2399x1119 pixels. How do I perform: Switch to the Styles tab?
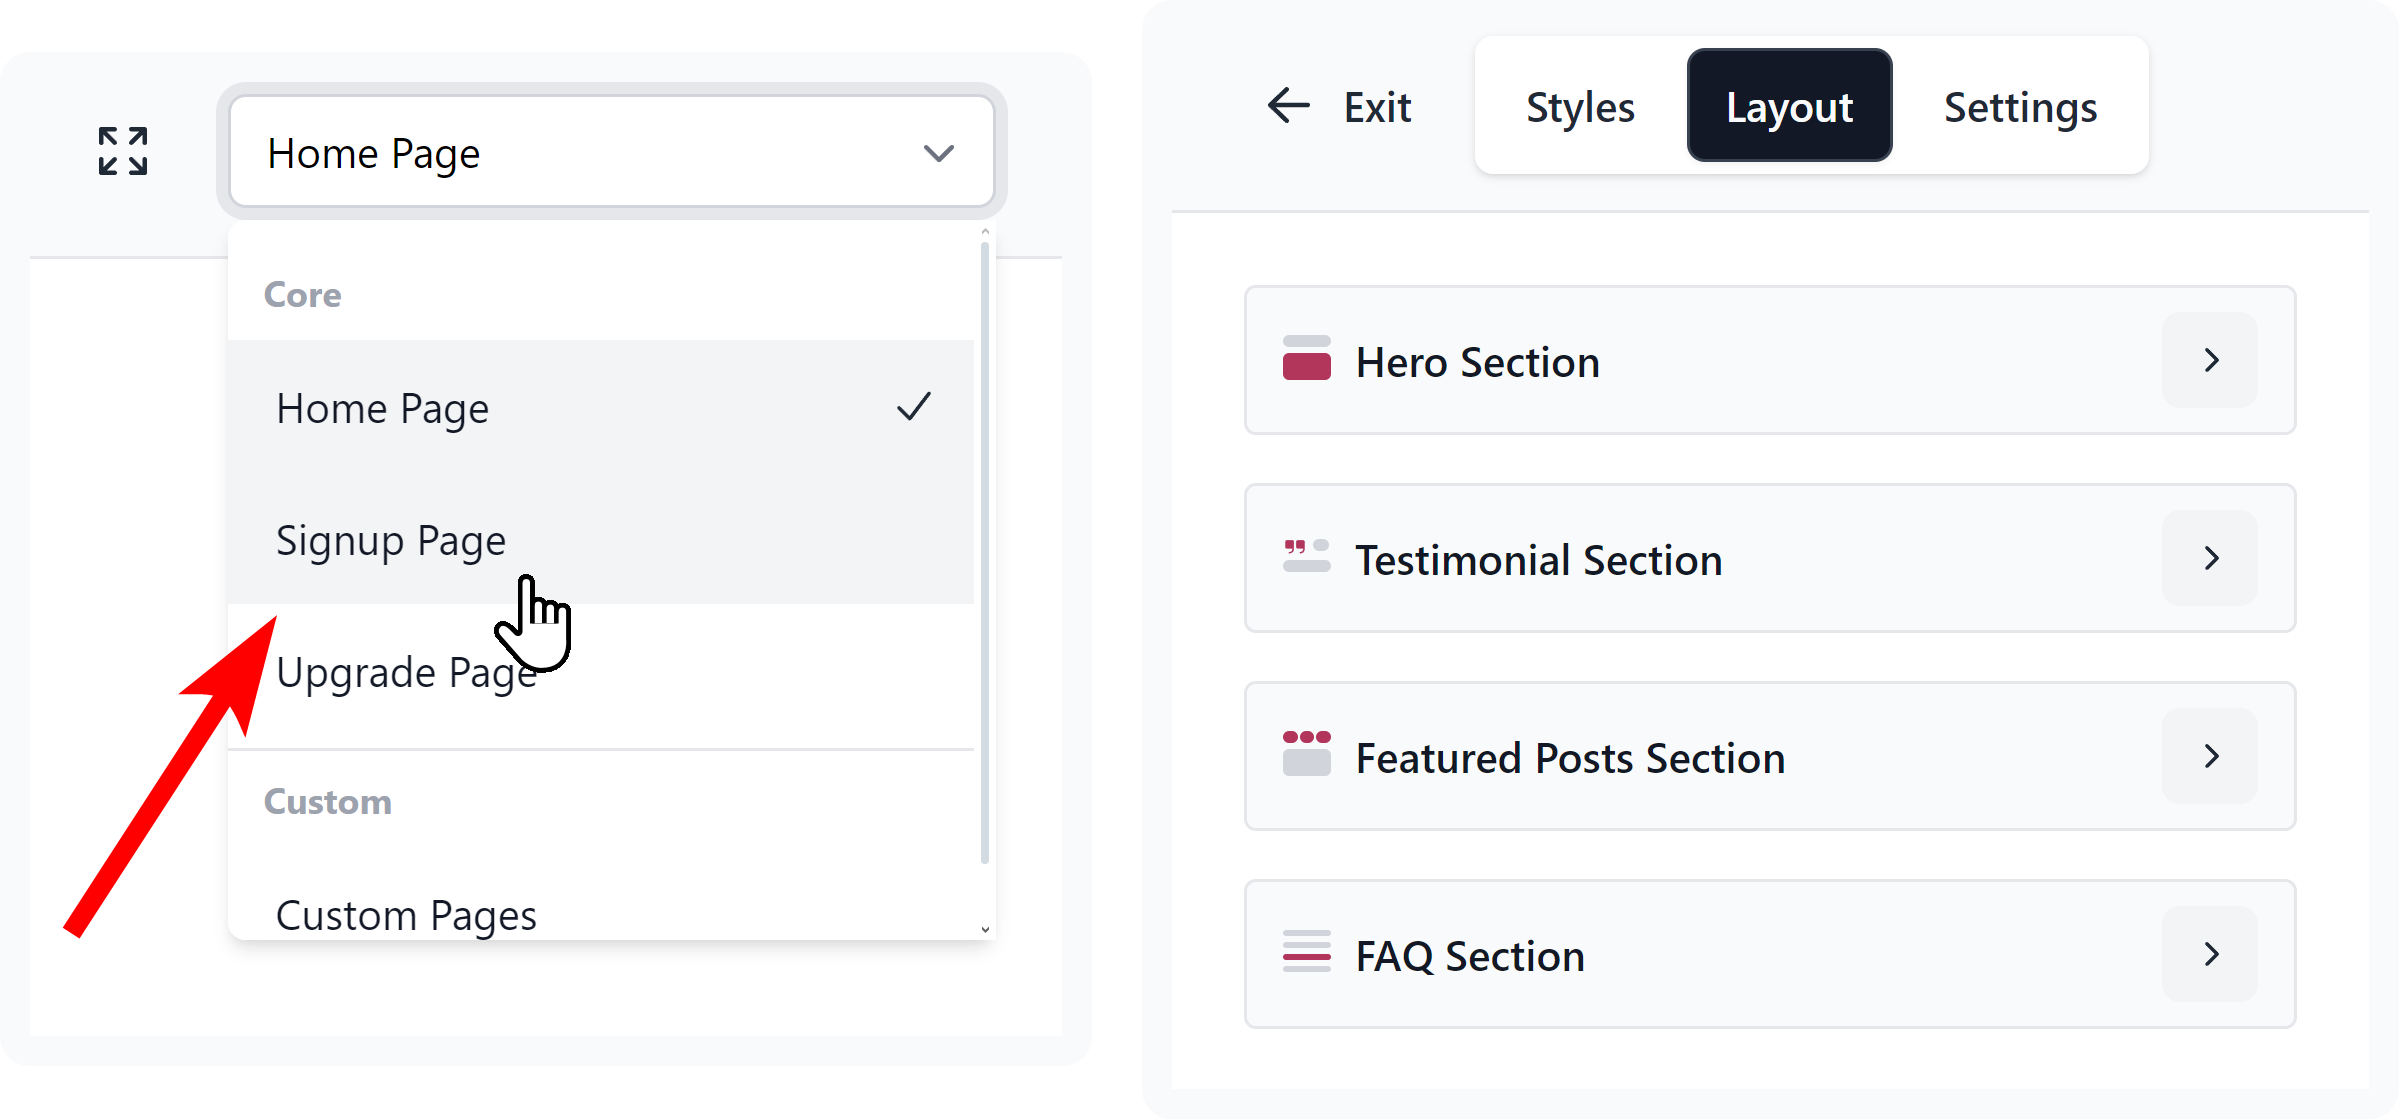pyautogui.click(x=1580, y=107)
